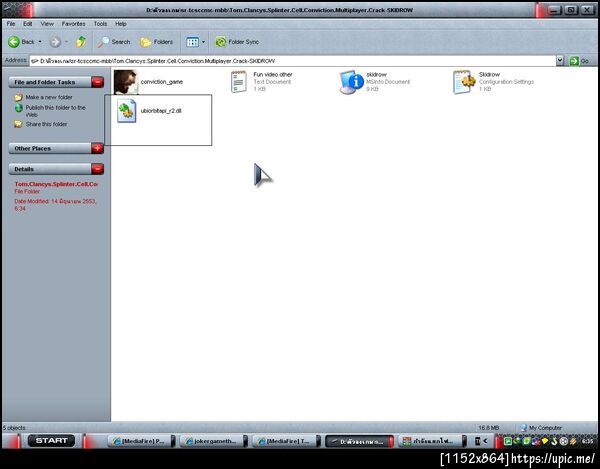The height and width of the screenshot is (469, 600).
Task: Select the skidrow MSInfo document icon
Action: click(x=352, y=82)
